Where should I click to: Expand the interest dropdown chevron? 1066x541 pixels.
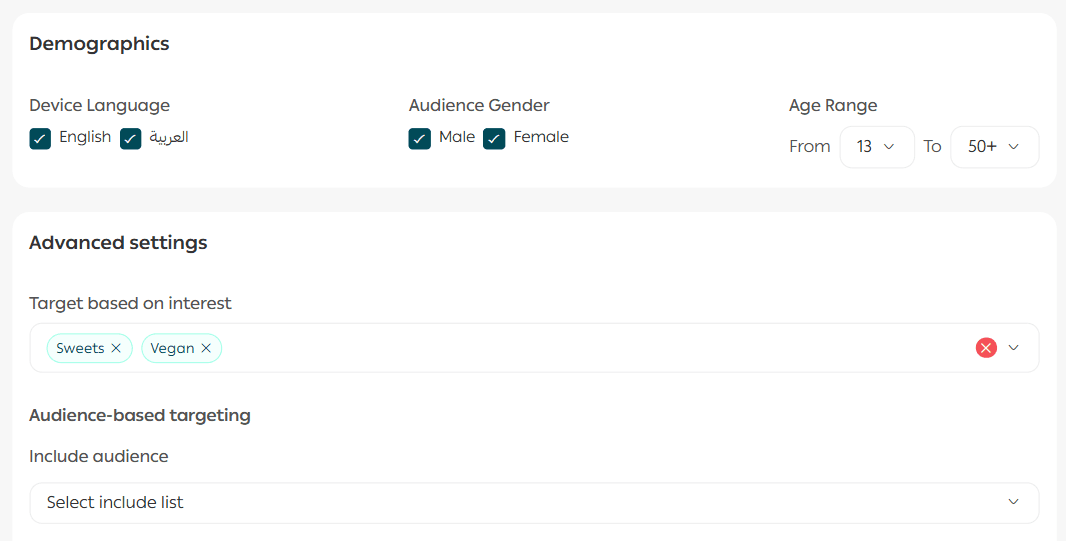(x=1013, y=348)
